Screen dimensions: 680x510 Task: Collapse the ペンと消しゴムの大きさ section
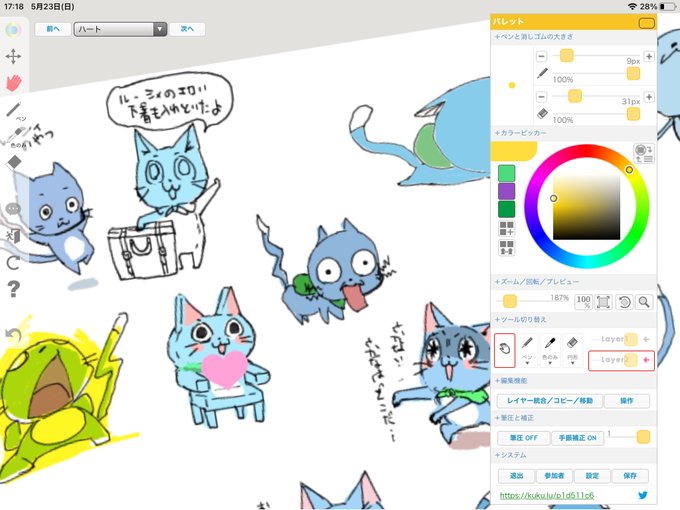click(573, 37)
